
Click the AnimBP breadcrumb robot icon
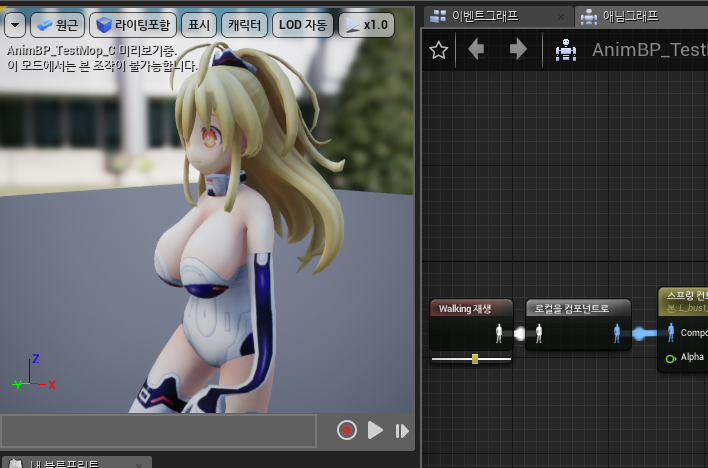(566, 50)
